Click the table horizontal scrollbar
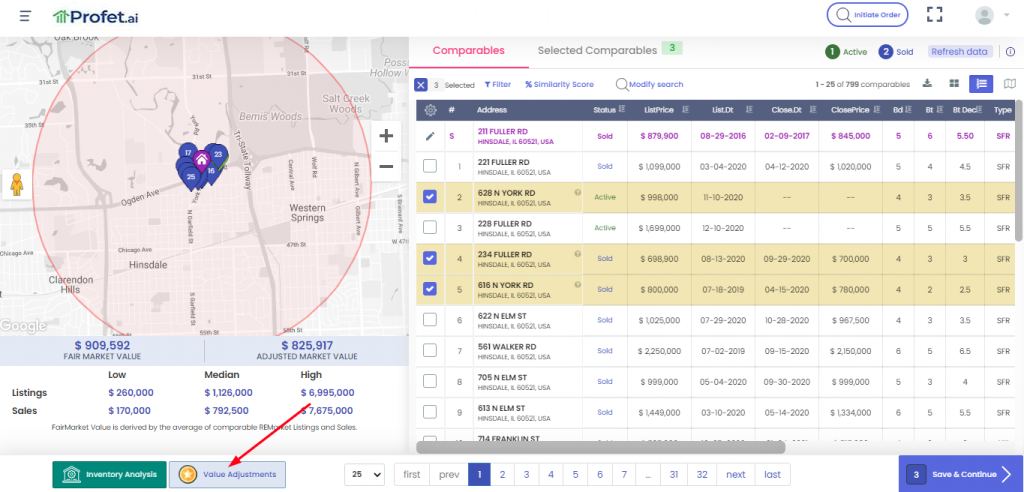Viewport: 1024px width, 492px height. [600, 448]
